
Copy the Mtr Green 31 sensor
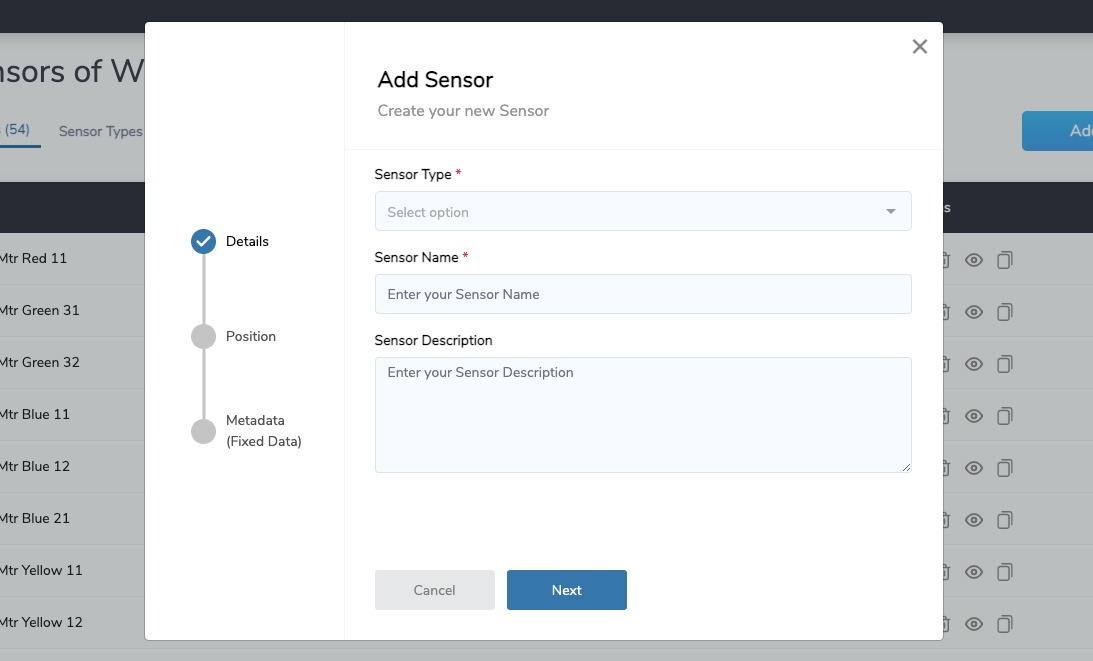pos(1004,310)
